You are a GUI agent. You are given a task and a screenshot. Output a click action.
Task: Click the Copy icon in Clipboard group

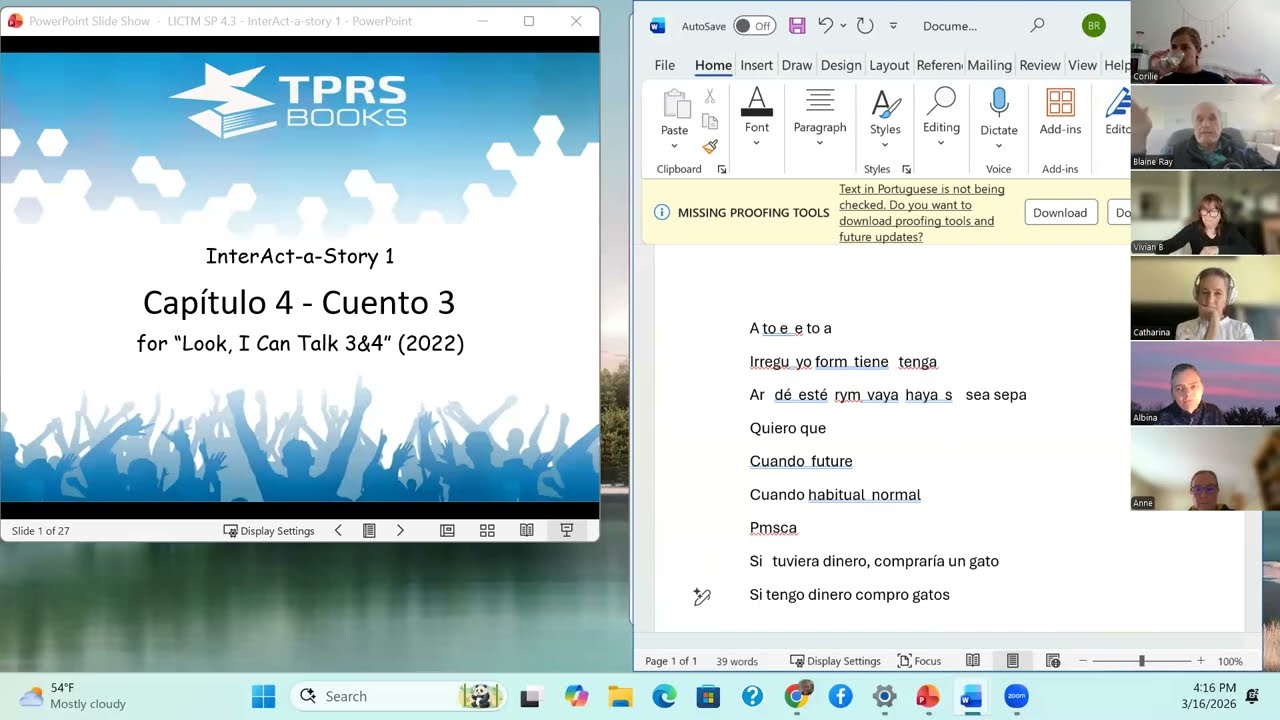710,121
